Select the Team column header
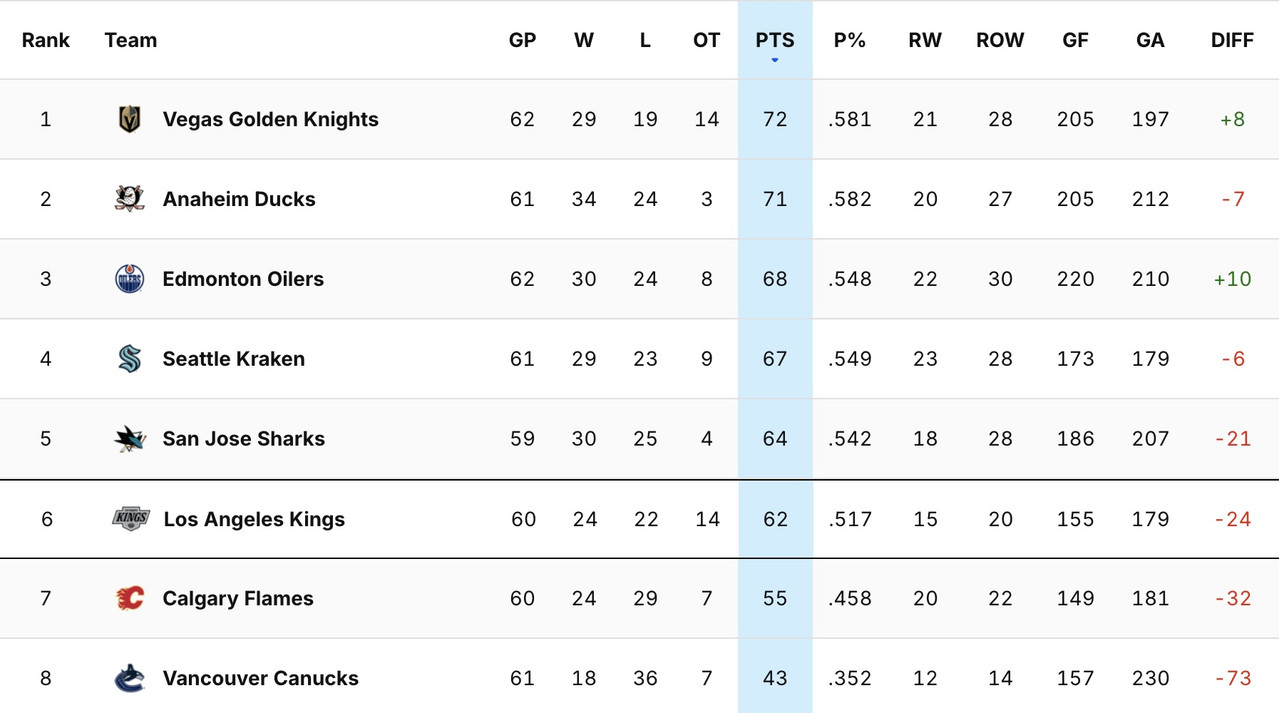The width and height of the screenshot is (1279, 713). click(x=130, y=40)
